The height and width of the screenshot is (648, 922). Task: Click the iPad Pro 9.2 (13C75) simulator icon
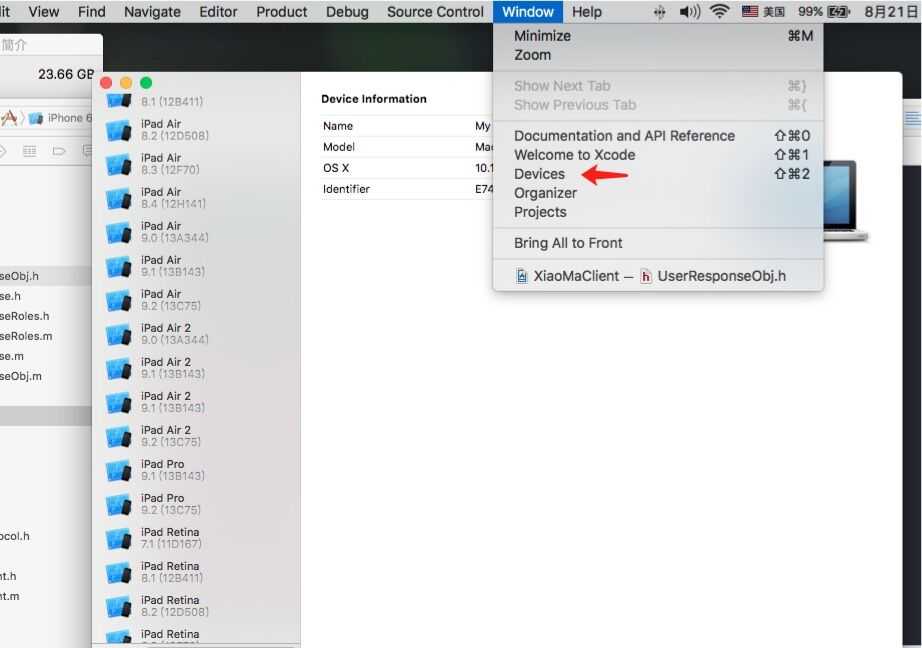pyautogui.click(x=119, y=505)
